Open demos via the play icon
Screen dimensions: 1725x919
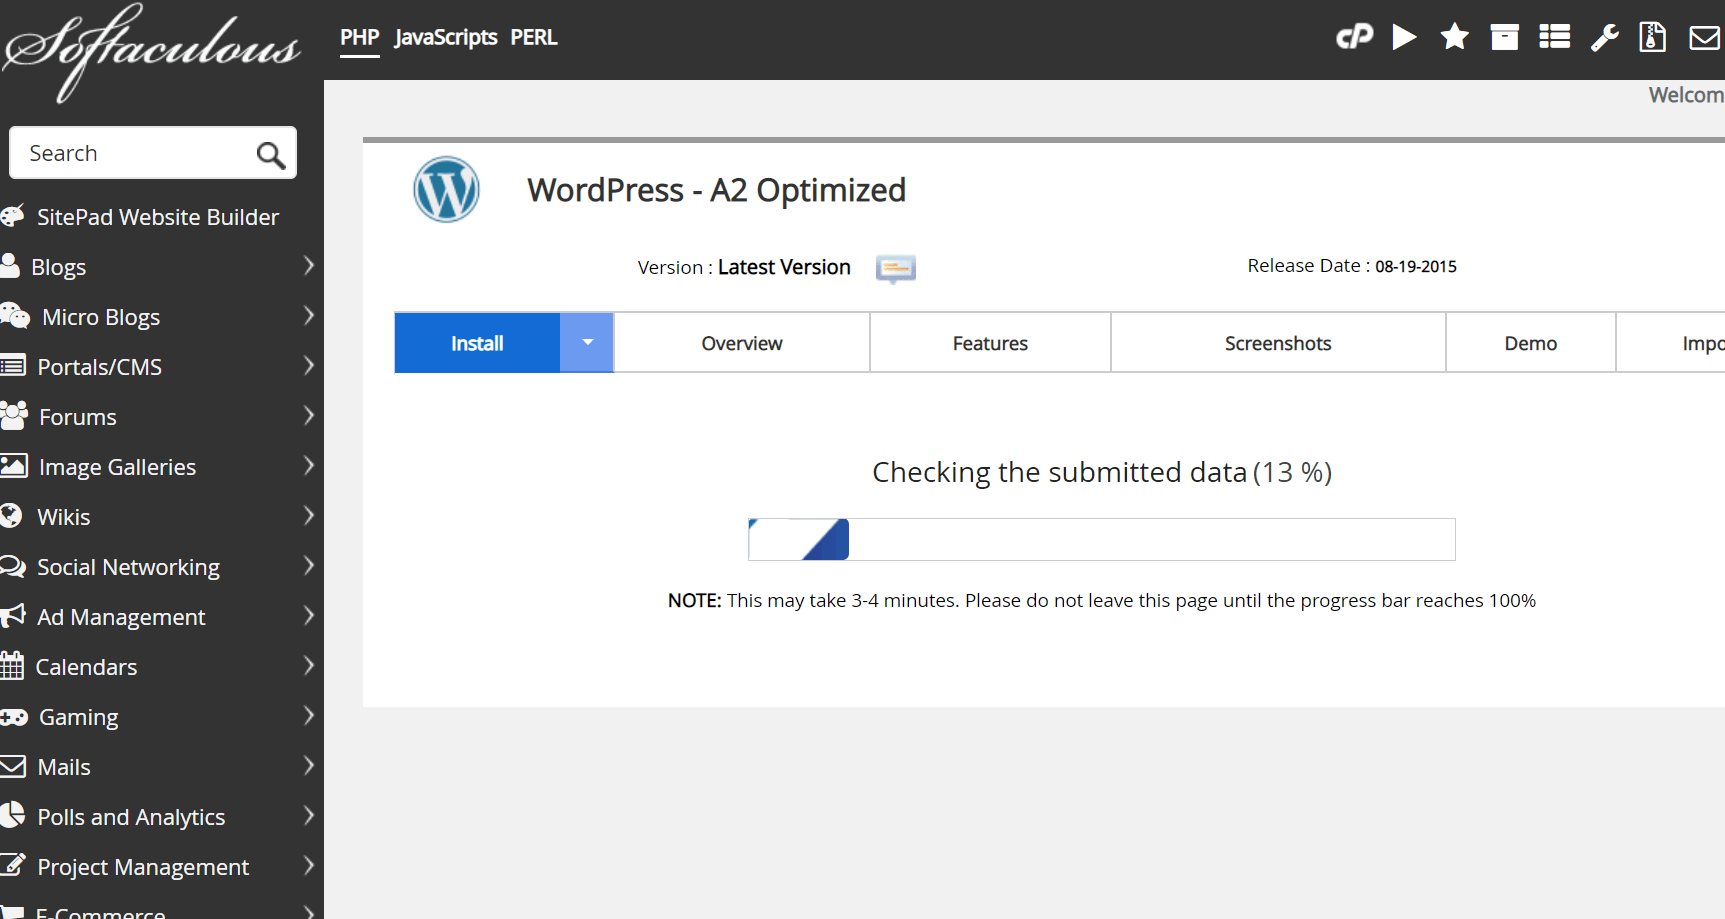1404,37
